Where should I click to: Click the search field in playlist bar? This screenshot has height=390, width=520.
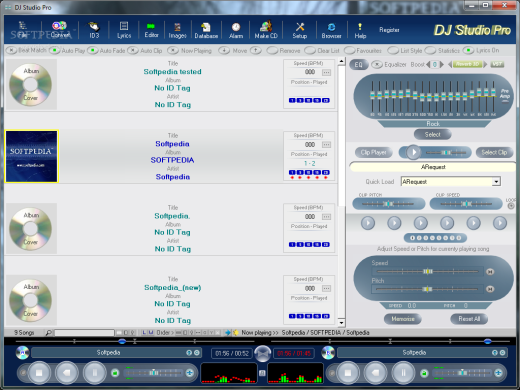click(x=84, y=332)
